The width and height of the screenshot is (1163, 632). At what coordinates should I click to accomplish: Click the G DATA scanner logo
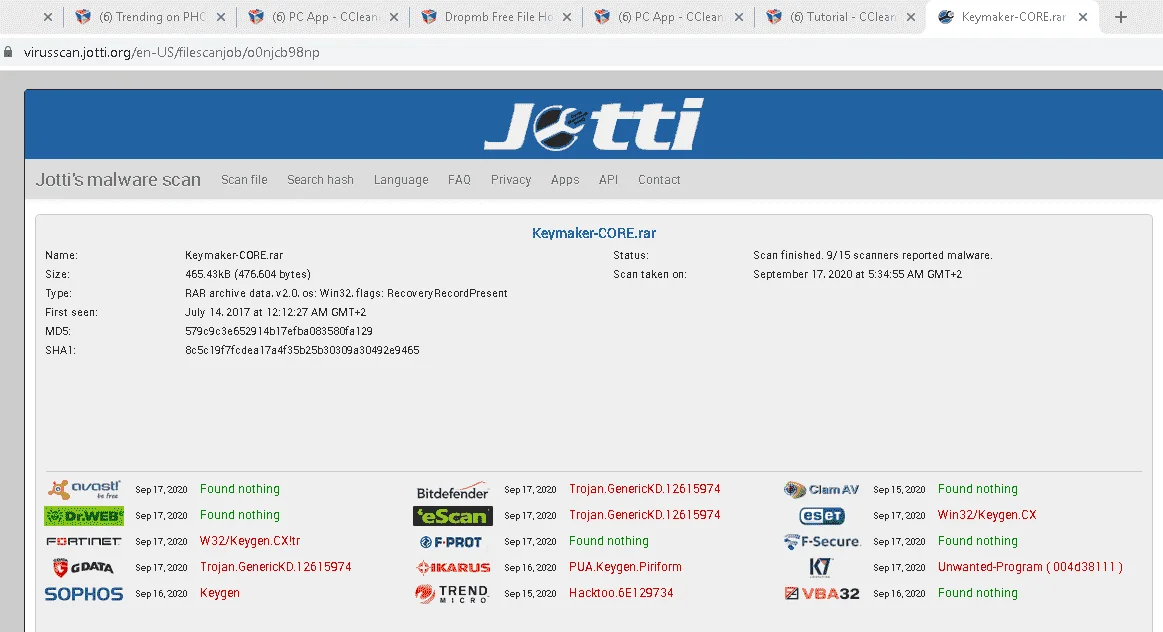tap(84, 567)
